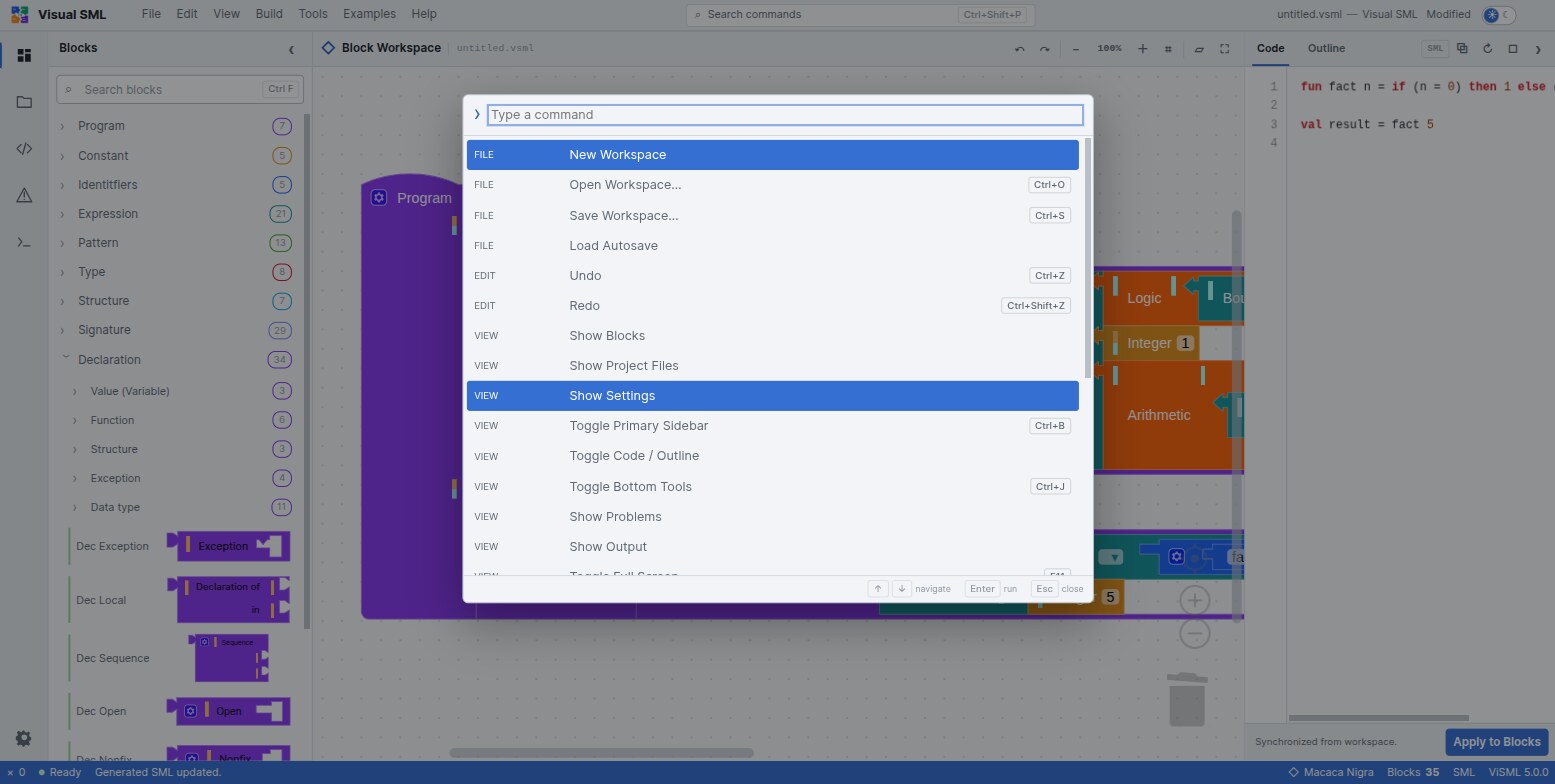Viewport: 1555px width, 784px height.
Task: Open the Build menu
Action: pos(269,14)
